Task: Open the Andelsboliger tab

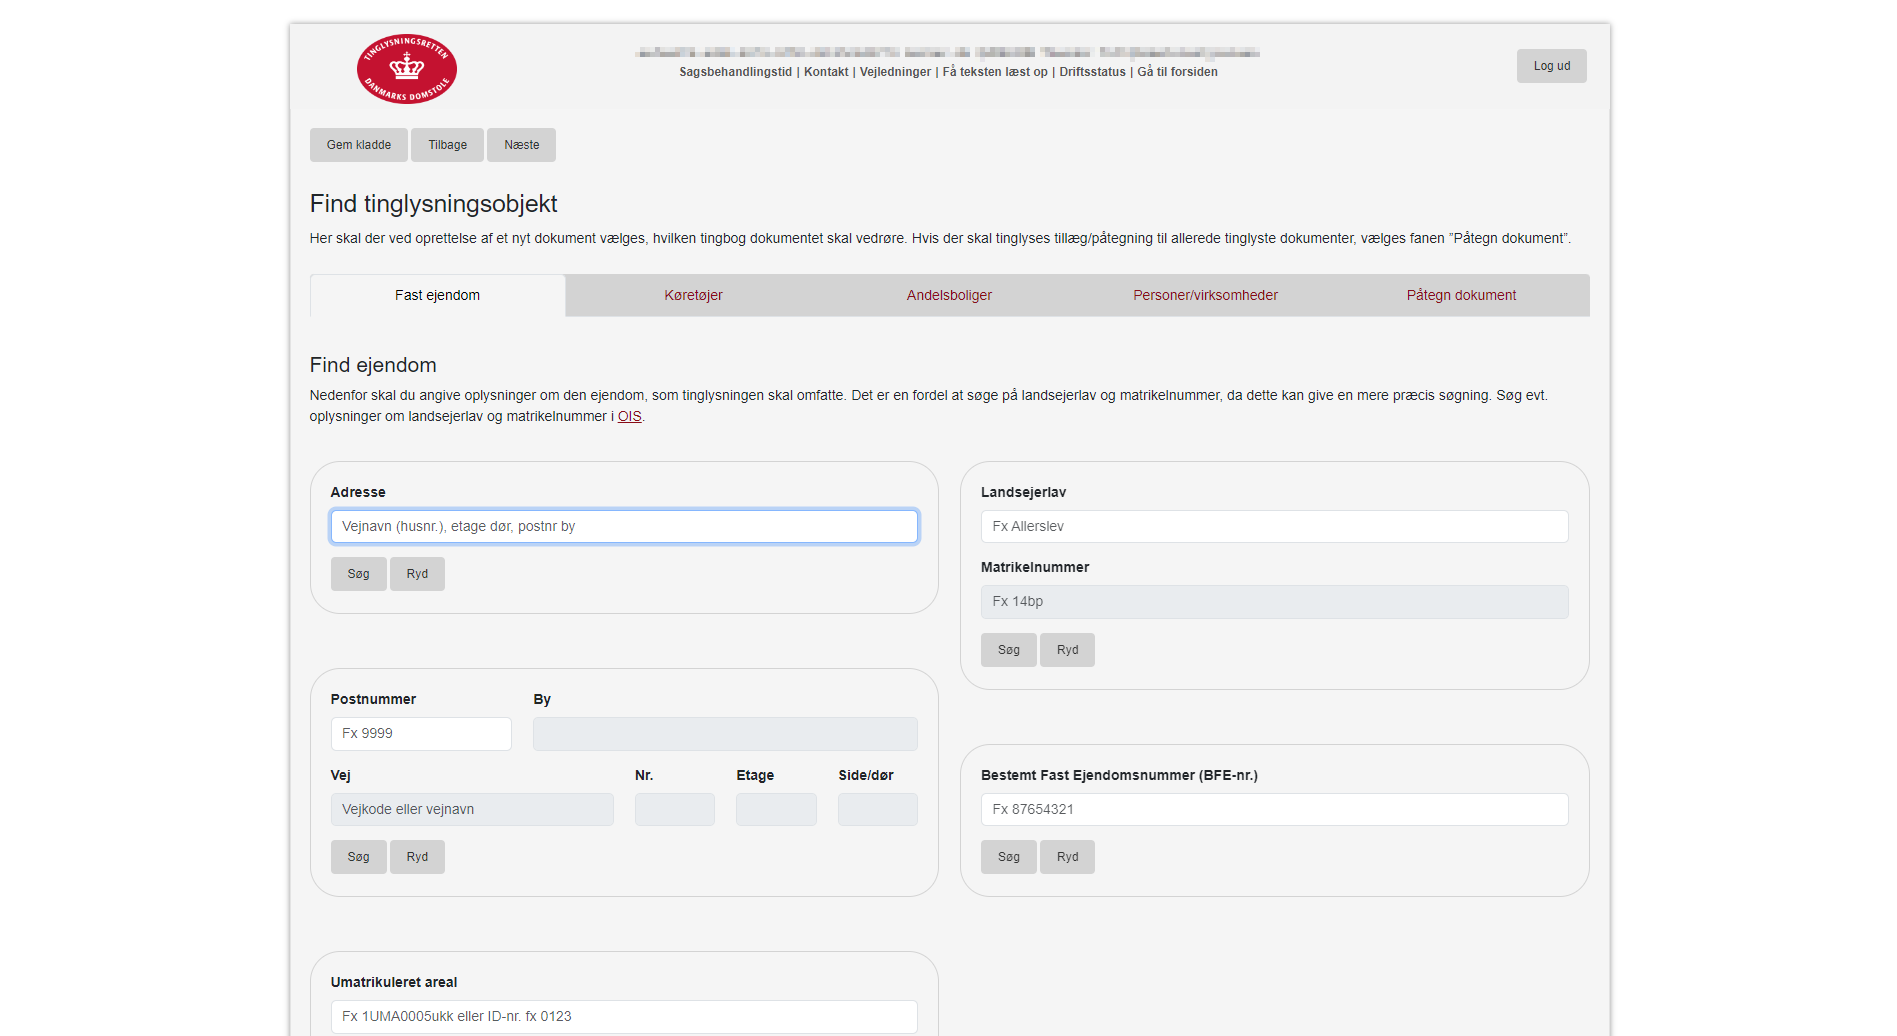Action: click(949, 295)
